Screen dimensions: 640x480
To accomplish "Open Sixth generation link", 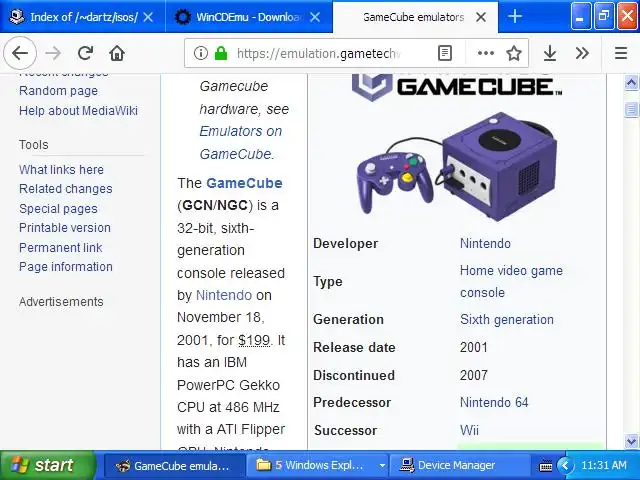I will (x=507, y=319).
